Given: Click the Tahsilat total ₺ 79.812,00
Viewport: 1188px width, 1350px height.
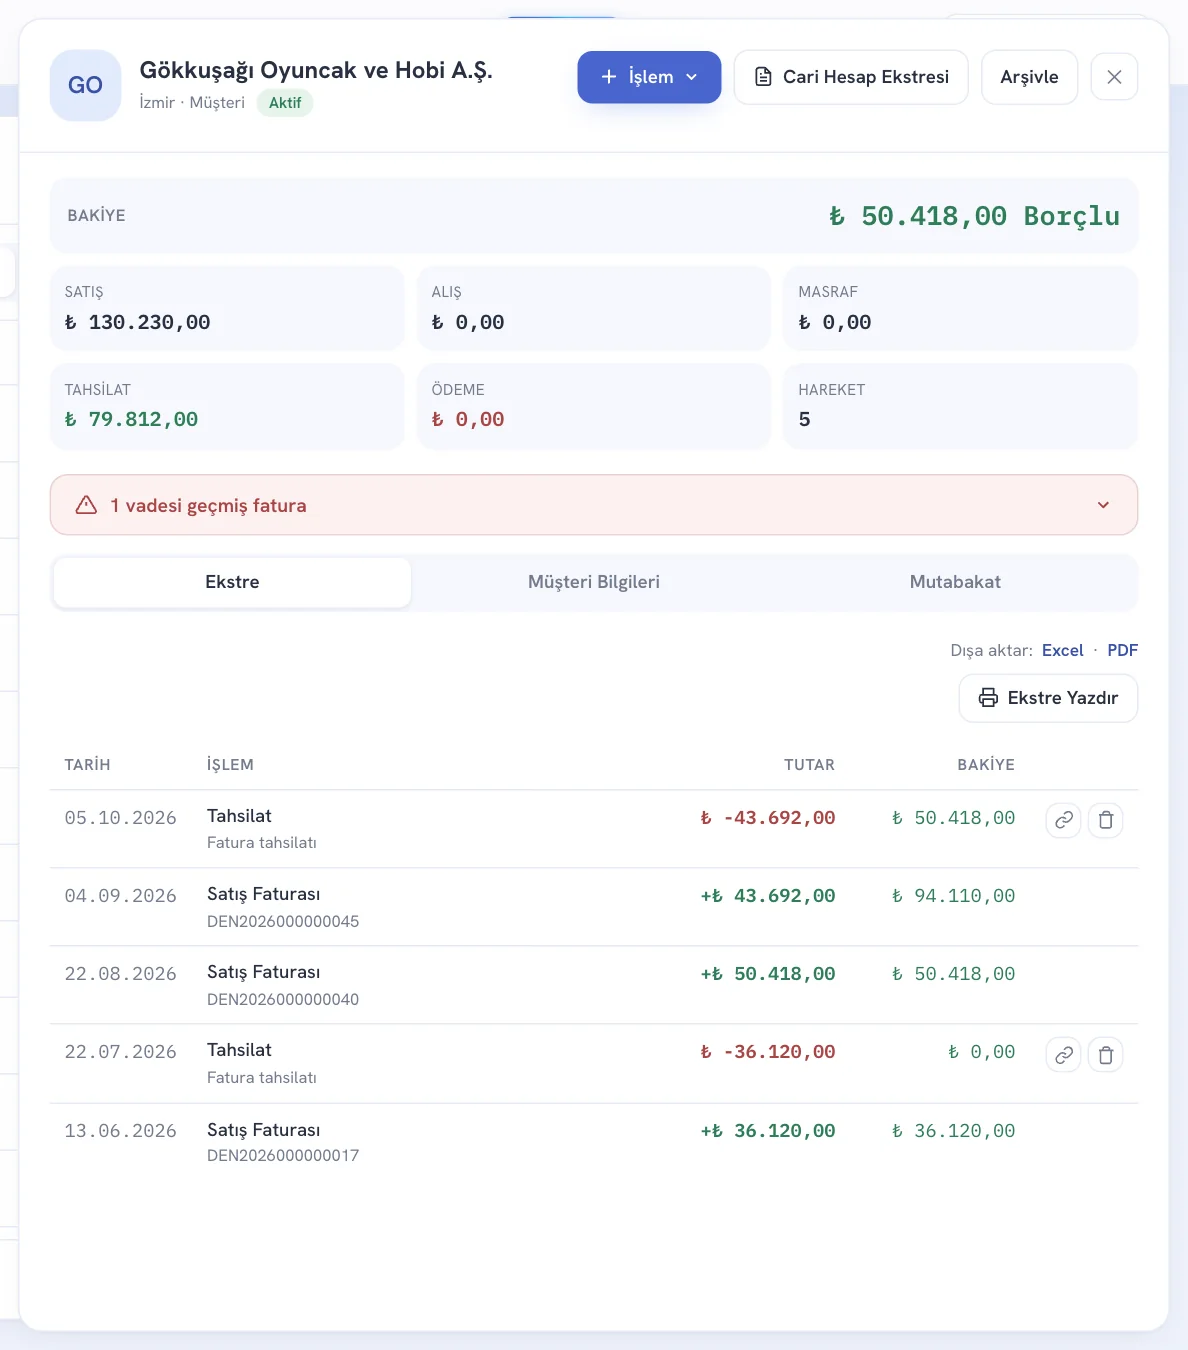Looking at the screenshot, I should 131,419.
